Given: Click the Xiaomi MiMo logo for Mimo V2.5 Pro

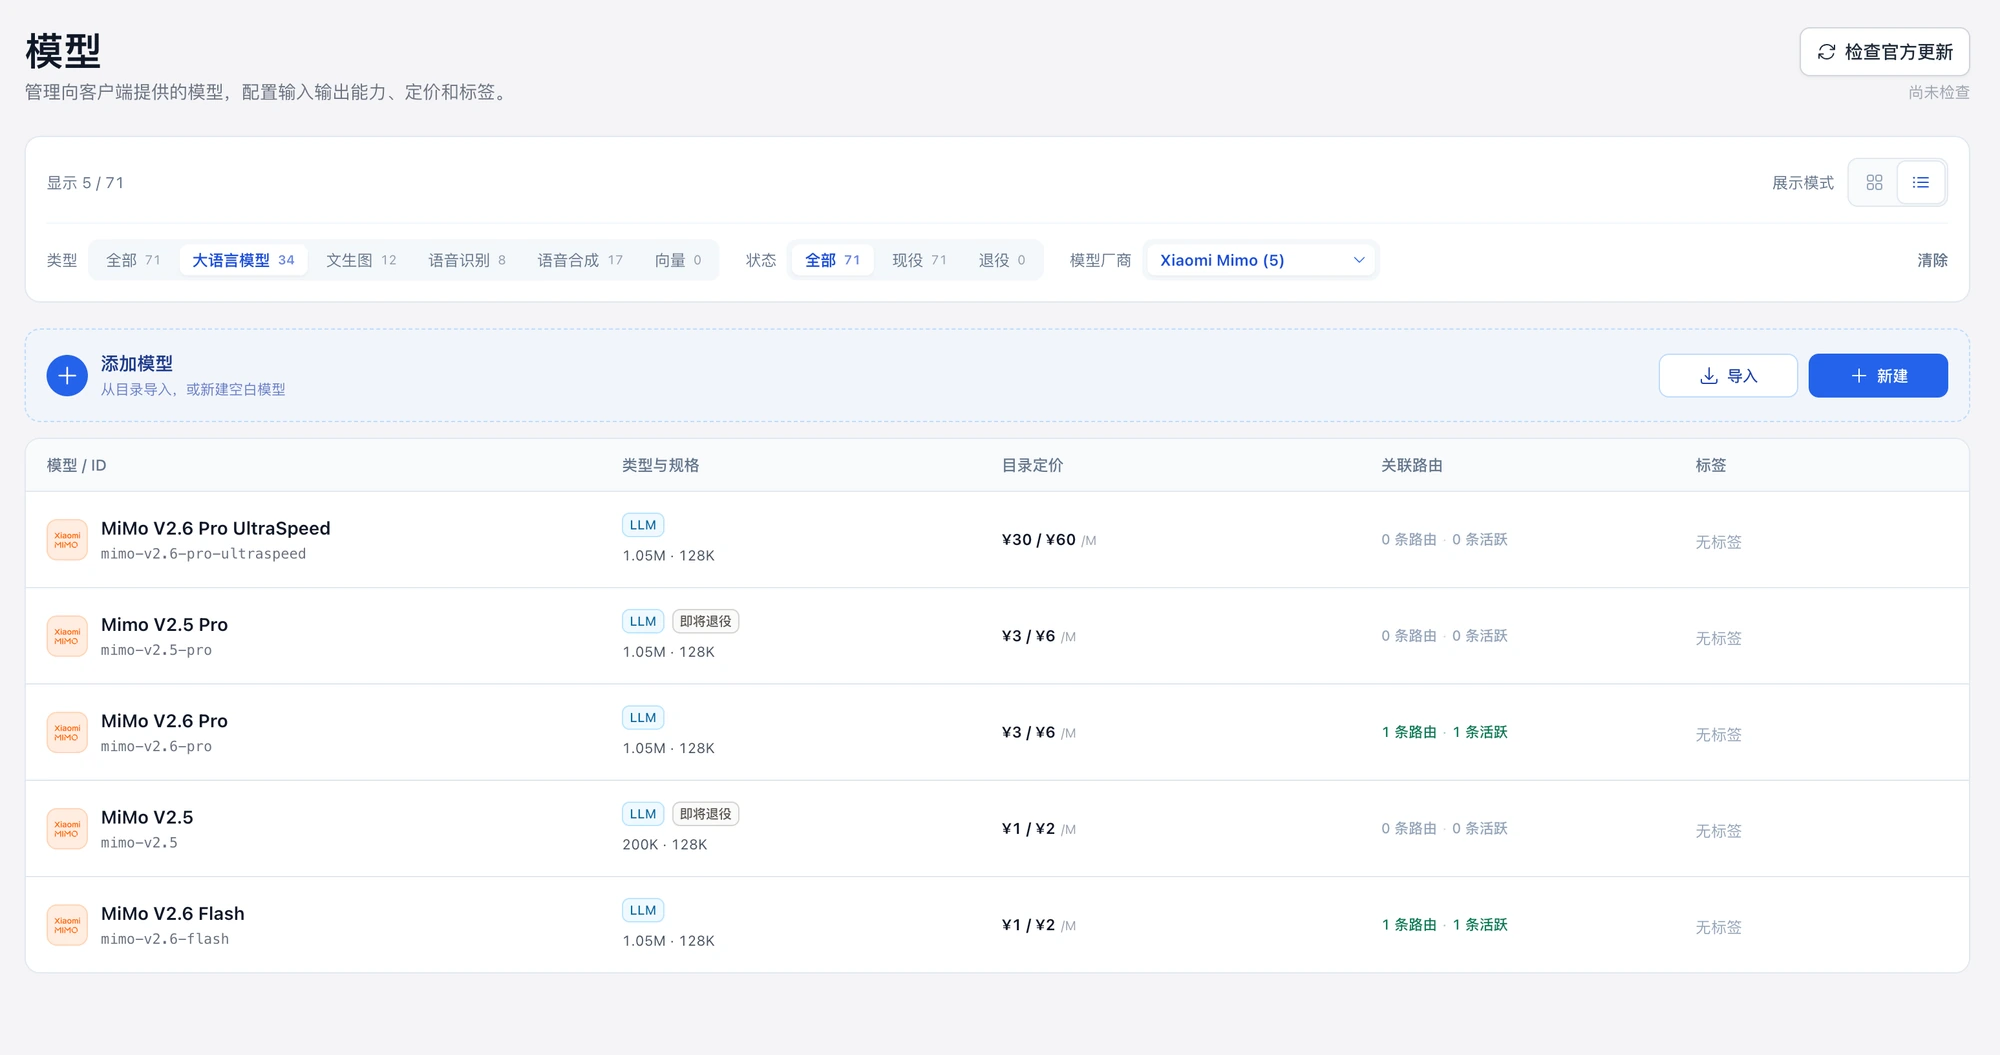Looking at the screenshot, I should (67, 636).
